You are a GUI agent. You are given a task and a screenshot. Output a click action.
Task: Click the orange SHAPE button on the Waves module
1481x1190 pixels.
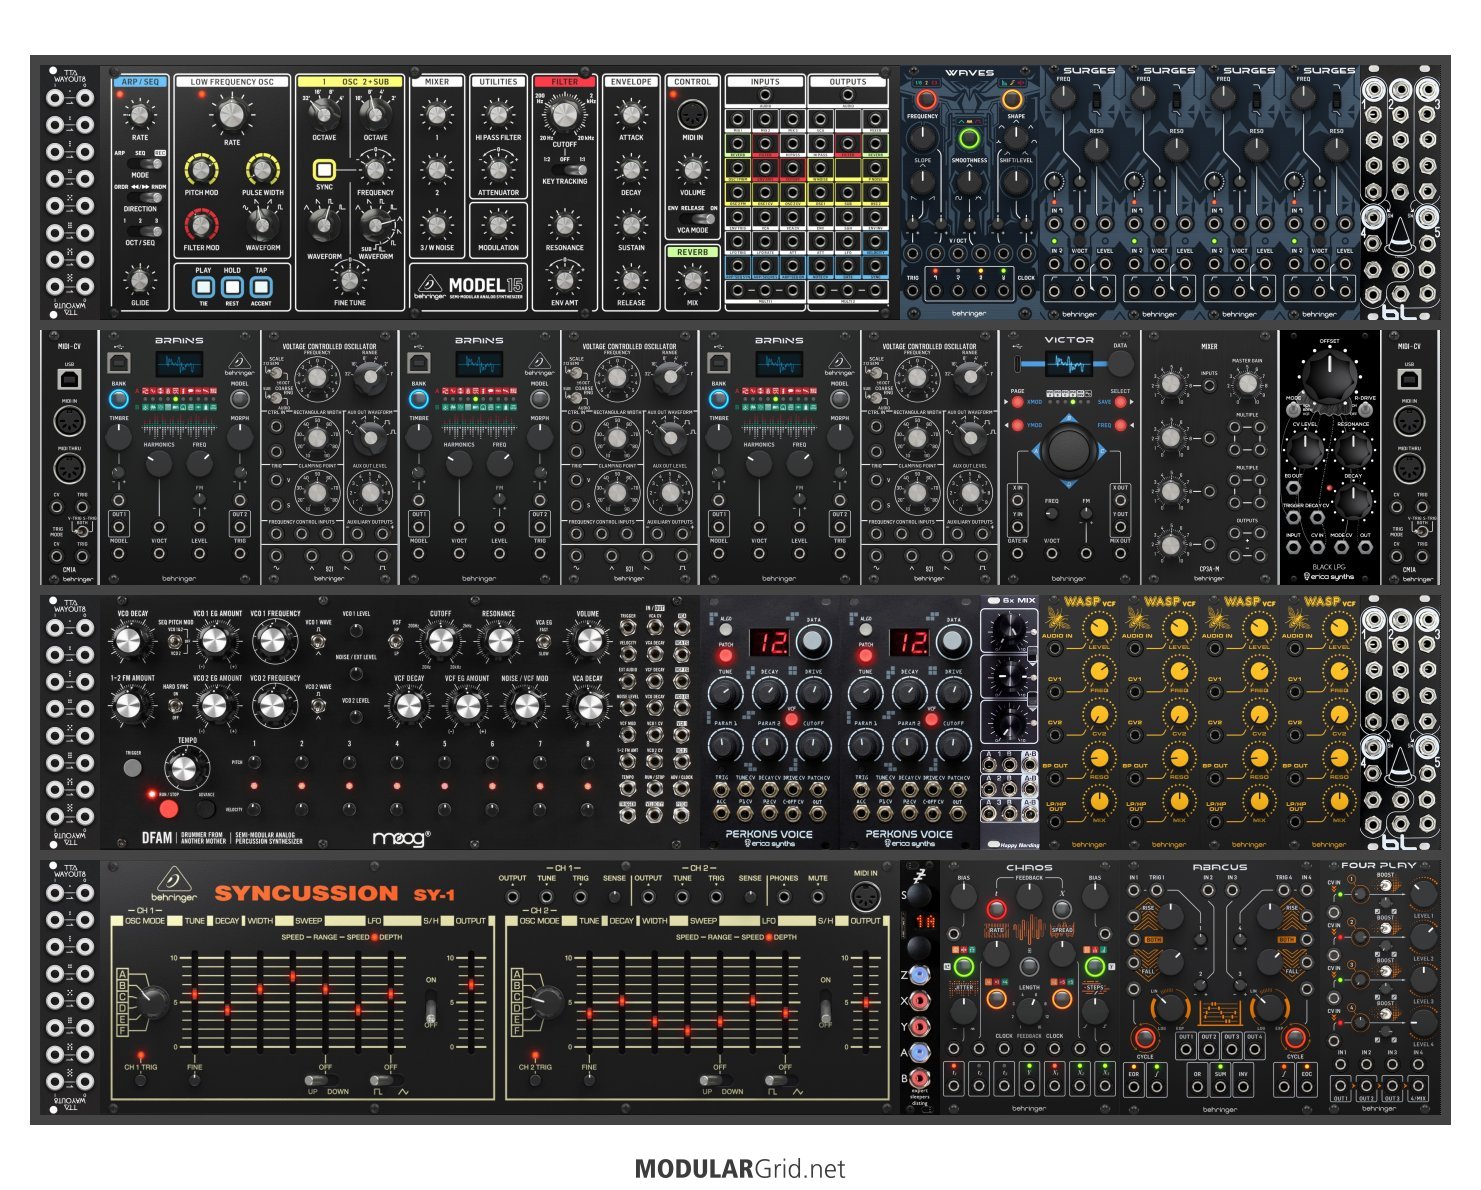[x=1012, y=99]
